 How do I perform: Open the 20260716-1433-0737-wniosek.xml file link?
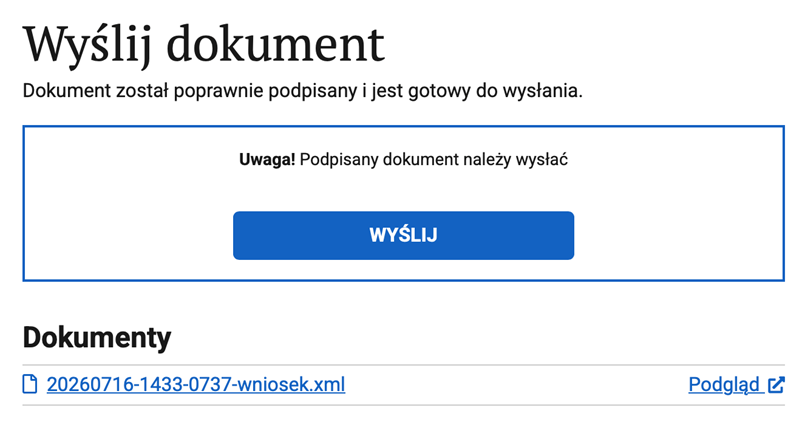[196, 384]
